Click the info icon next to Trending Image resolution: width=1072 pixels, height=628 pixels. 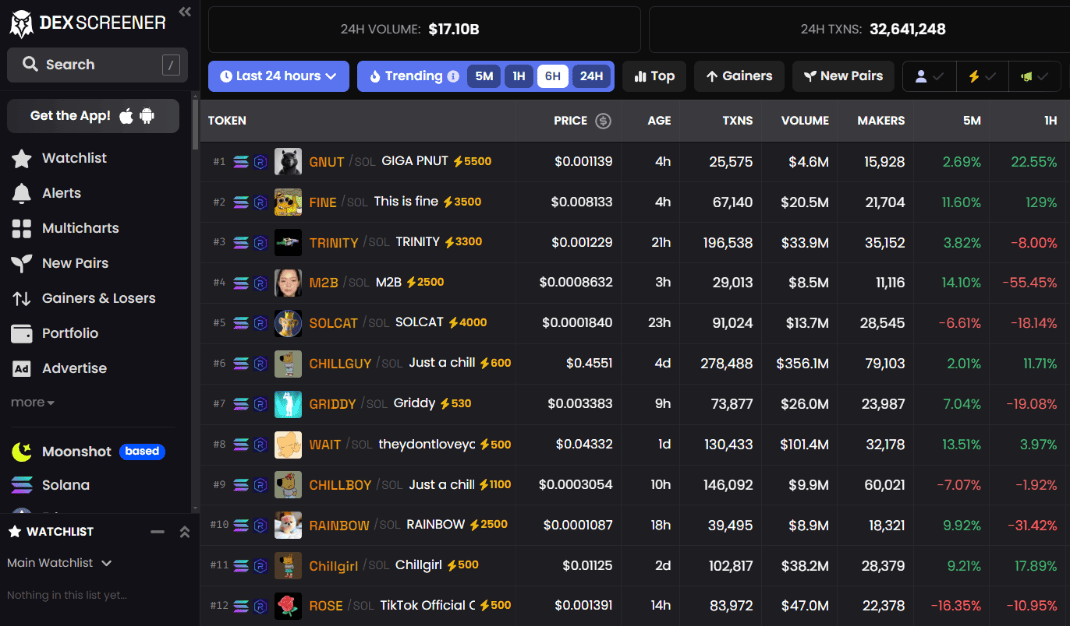click(453, 76)
